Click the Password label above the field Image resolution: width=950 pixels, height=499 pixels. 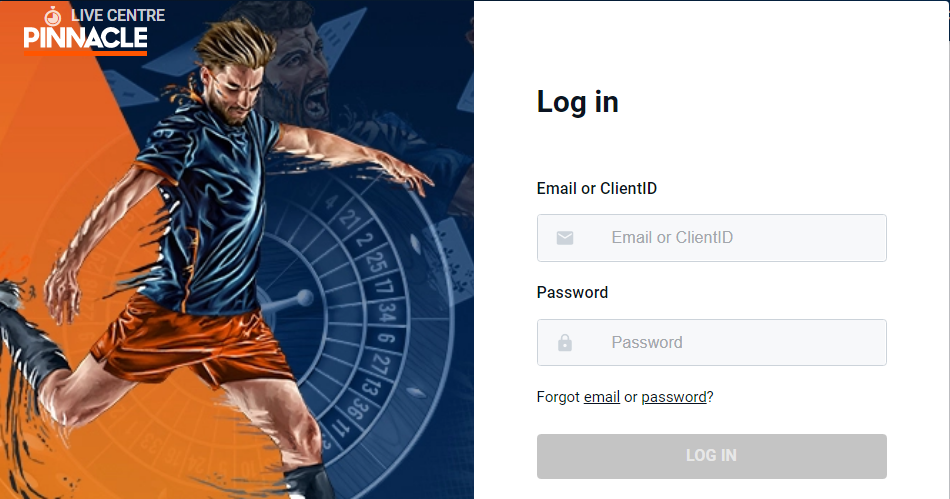pyautogui.click(x=573, y=292)
